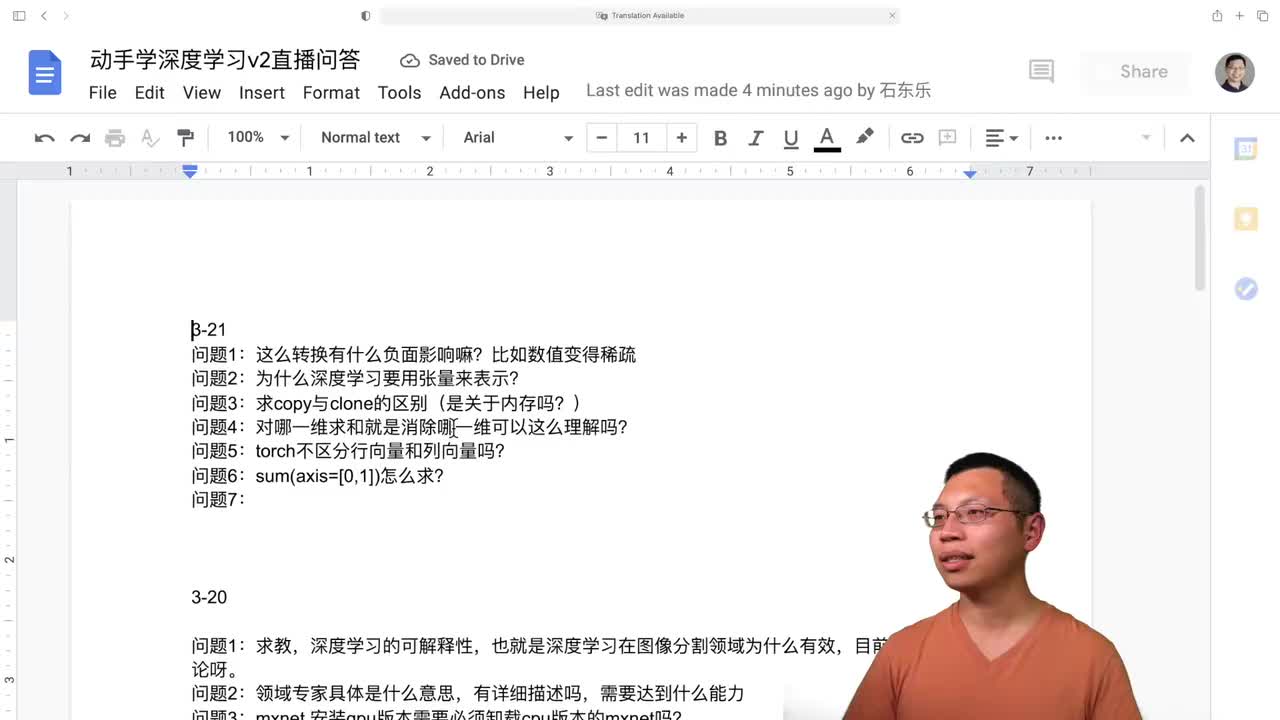Image resolution: width=1280 pixels, height=720 pixels.
Task: Click the Undo arrow in toolbar
Action: tap(44, 138)
